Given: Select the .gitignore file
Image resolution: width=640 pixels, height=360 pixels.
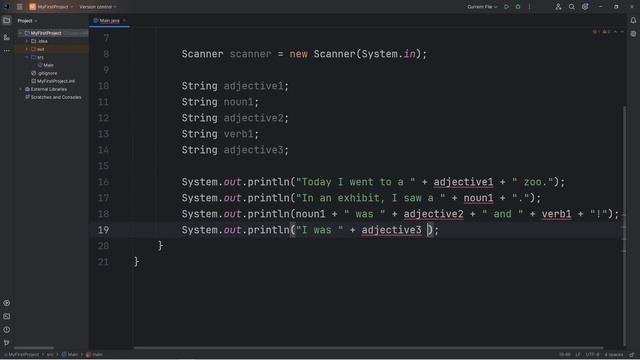Looking at the screenshot, I should tap(44, 73).
